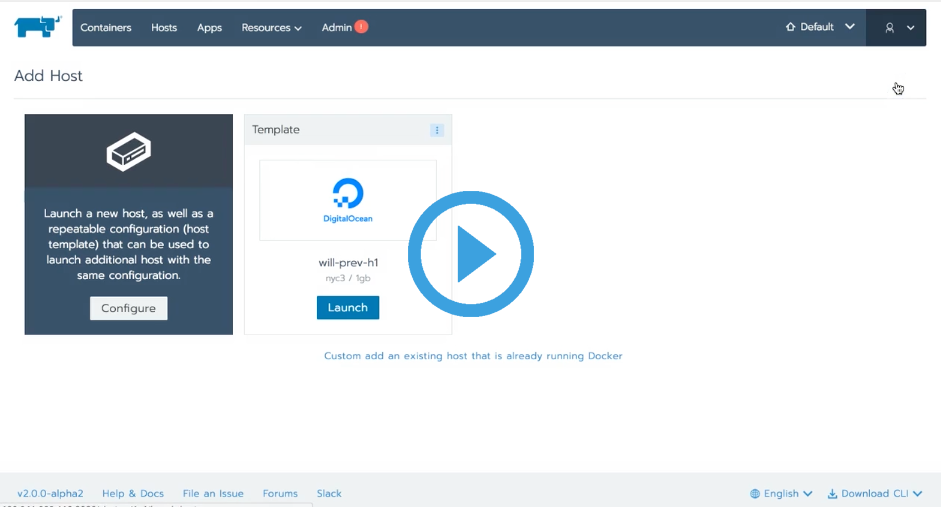Open the Apps menu
The height and width of the screenshot is (507, 941).
pos(209,28)
